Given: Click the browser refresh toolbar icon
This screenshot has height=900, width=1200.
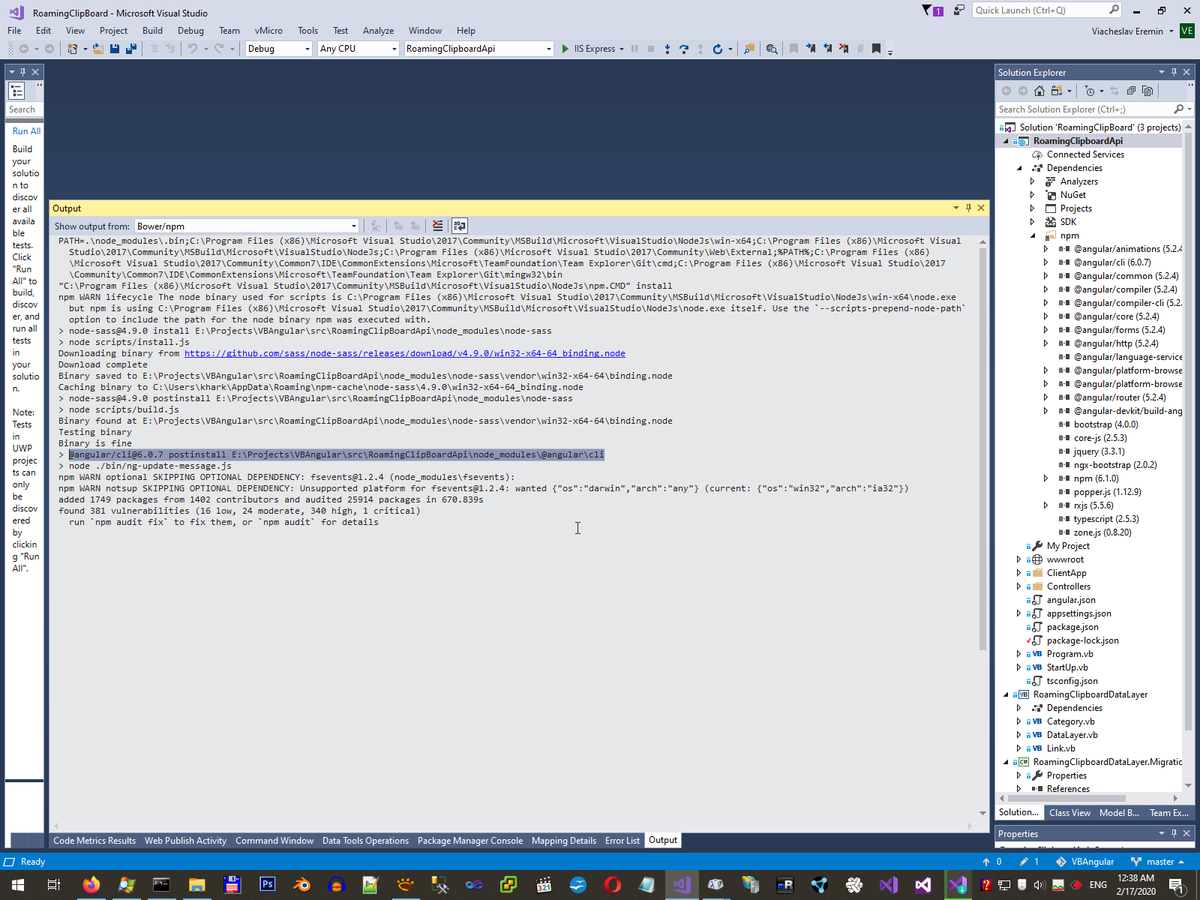Looking at the screenshot, I should point(718,48).
